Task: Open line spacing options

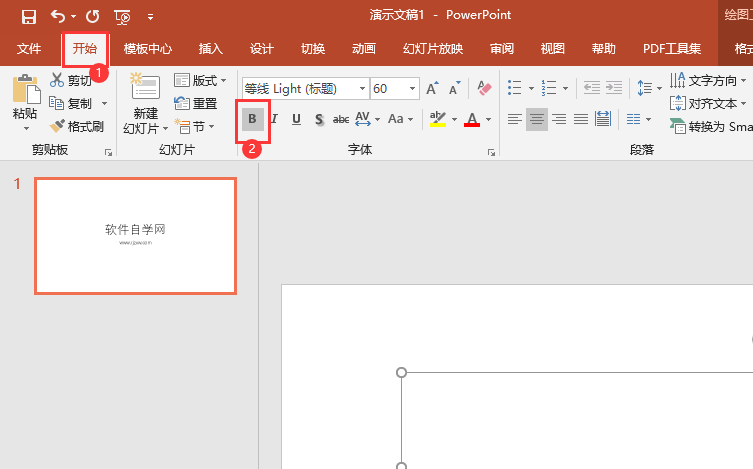Action: pyautogui.click(x=649, y=88)
